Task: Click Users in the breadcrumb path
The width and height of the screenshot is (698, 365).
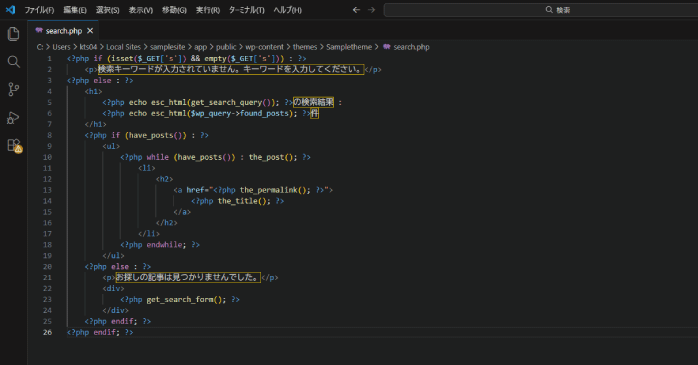Action: pos(61,47)
